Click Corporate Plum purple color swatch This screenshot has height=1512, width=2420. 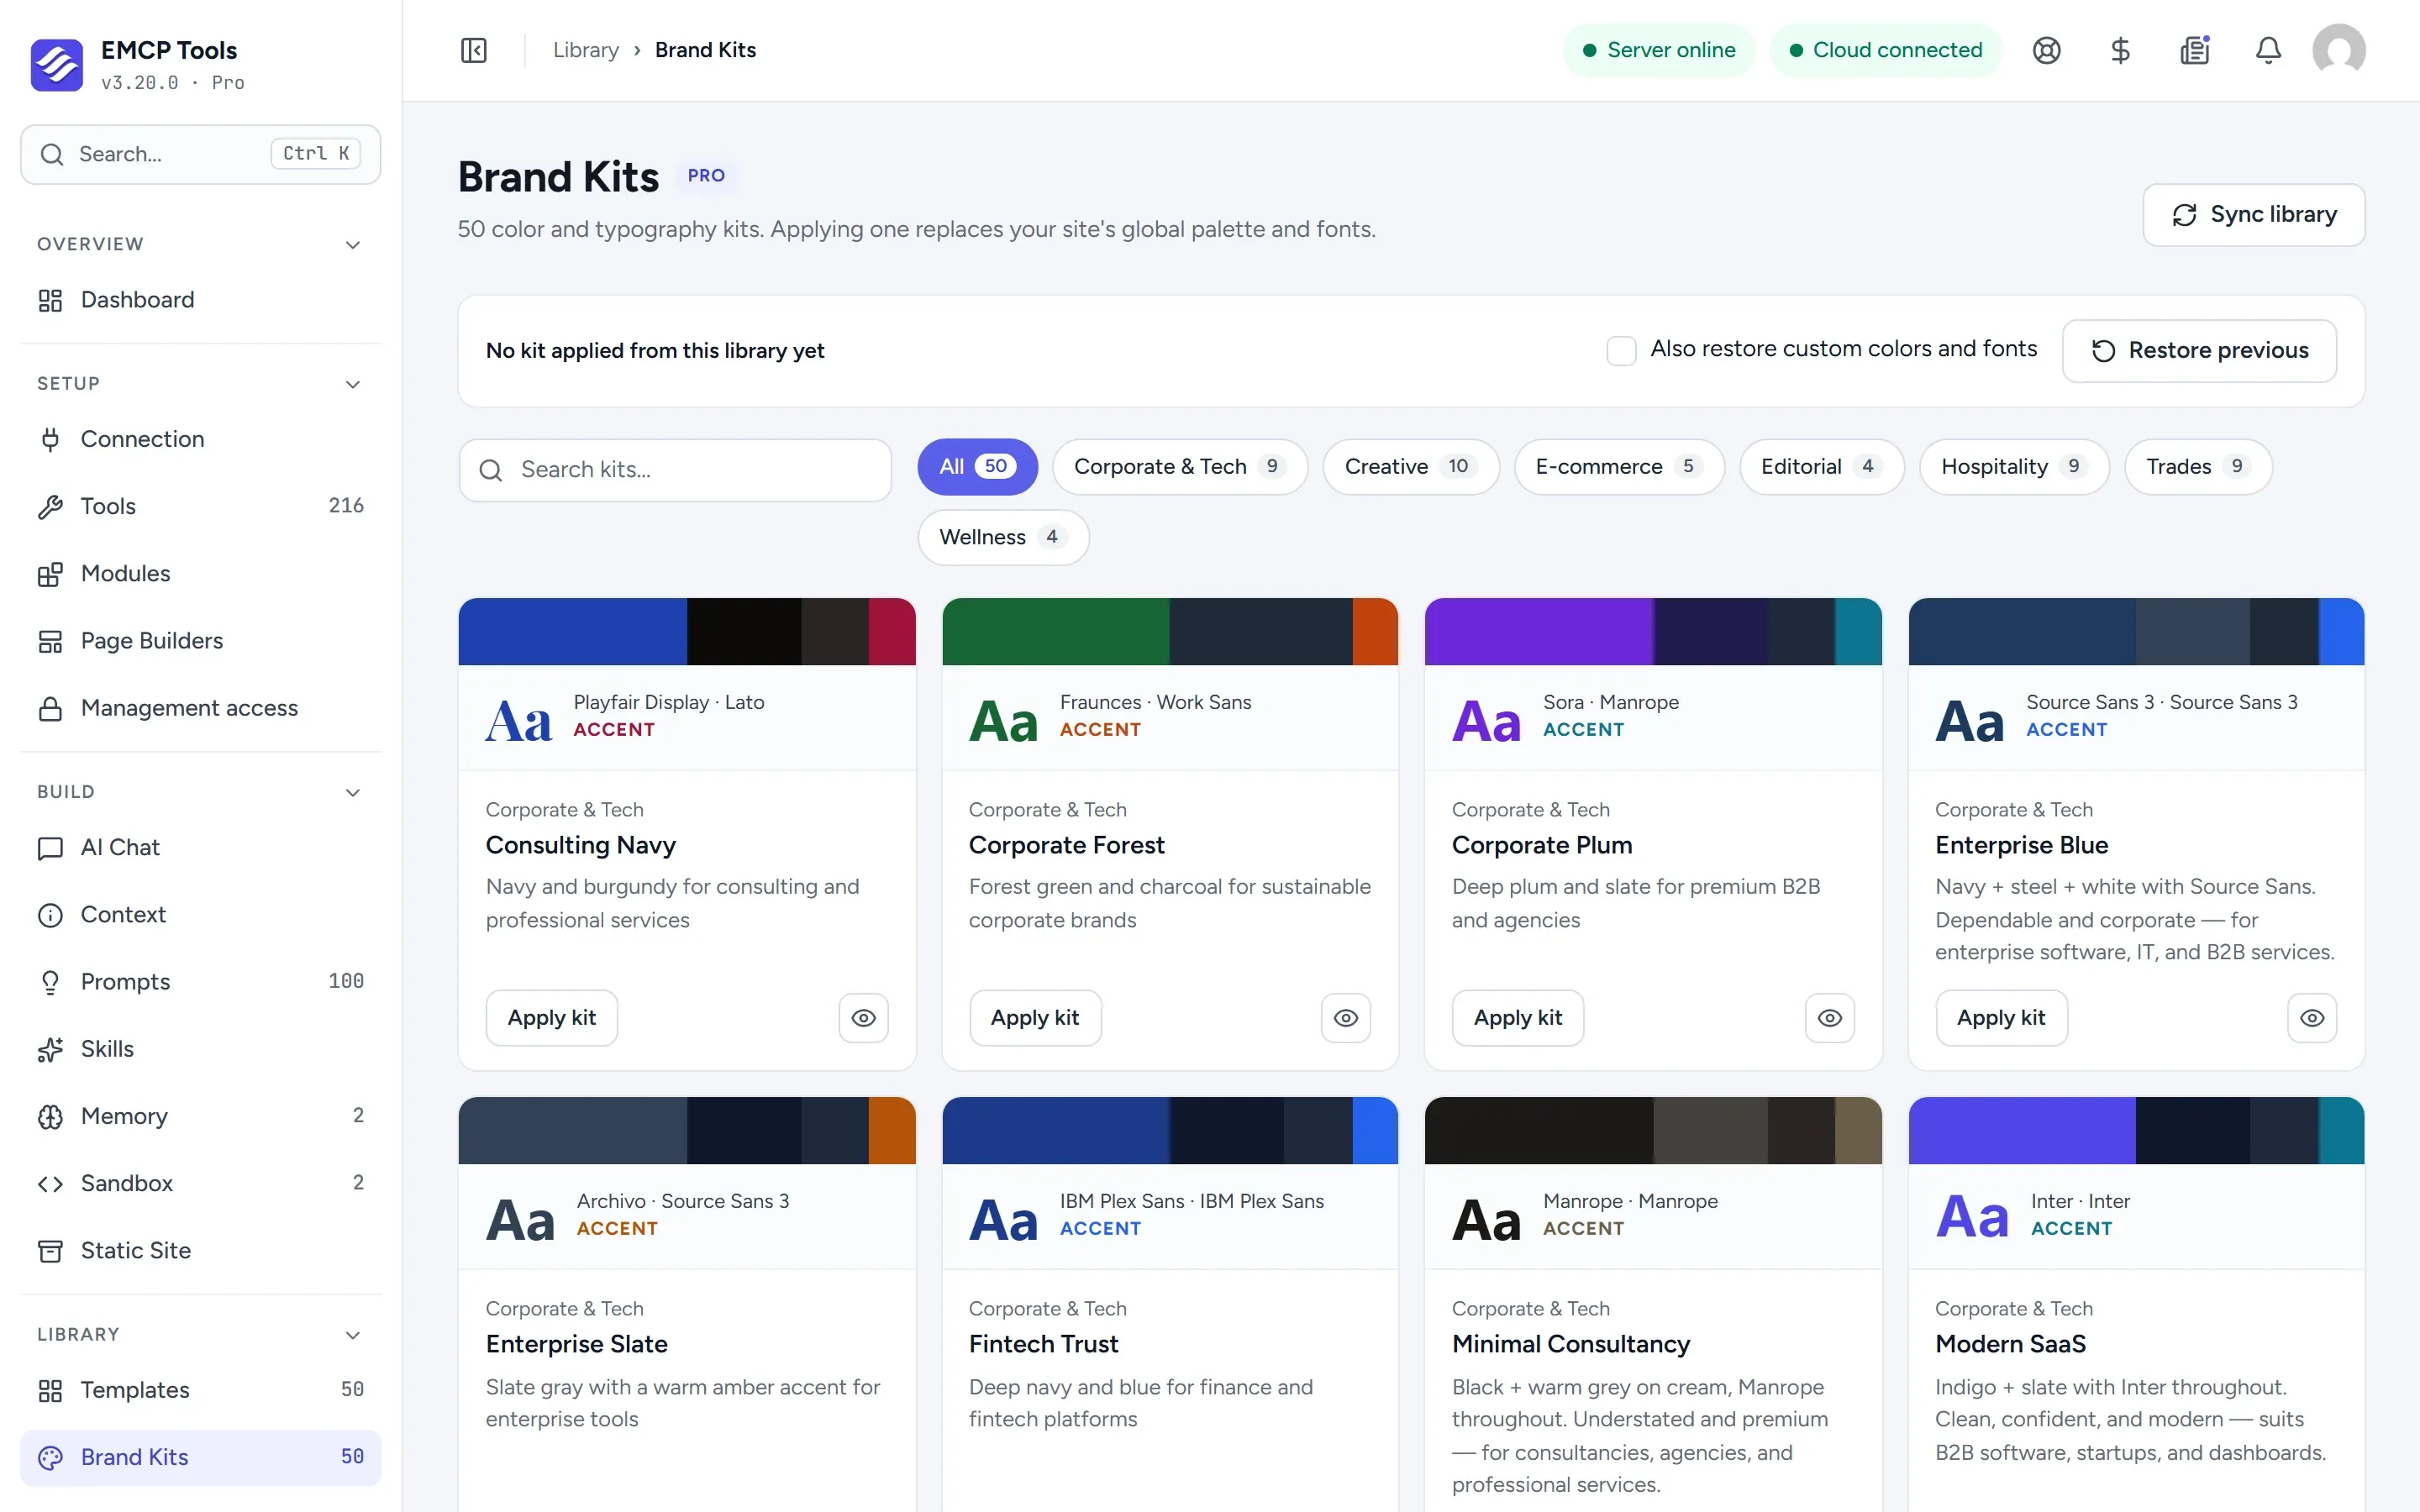pyautogui.click(x=1539, y=632)
